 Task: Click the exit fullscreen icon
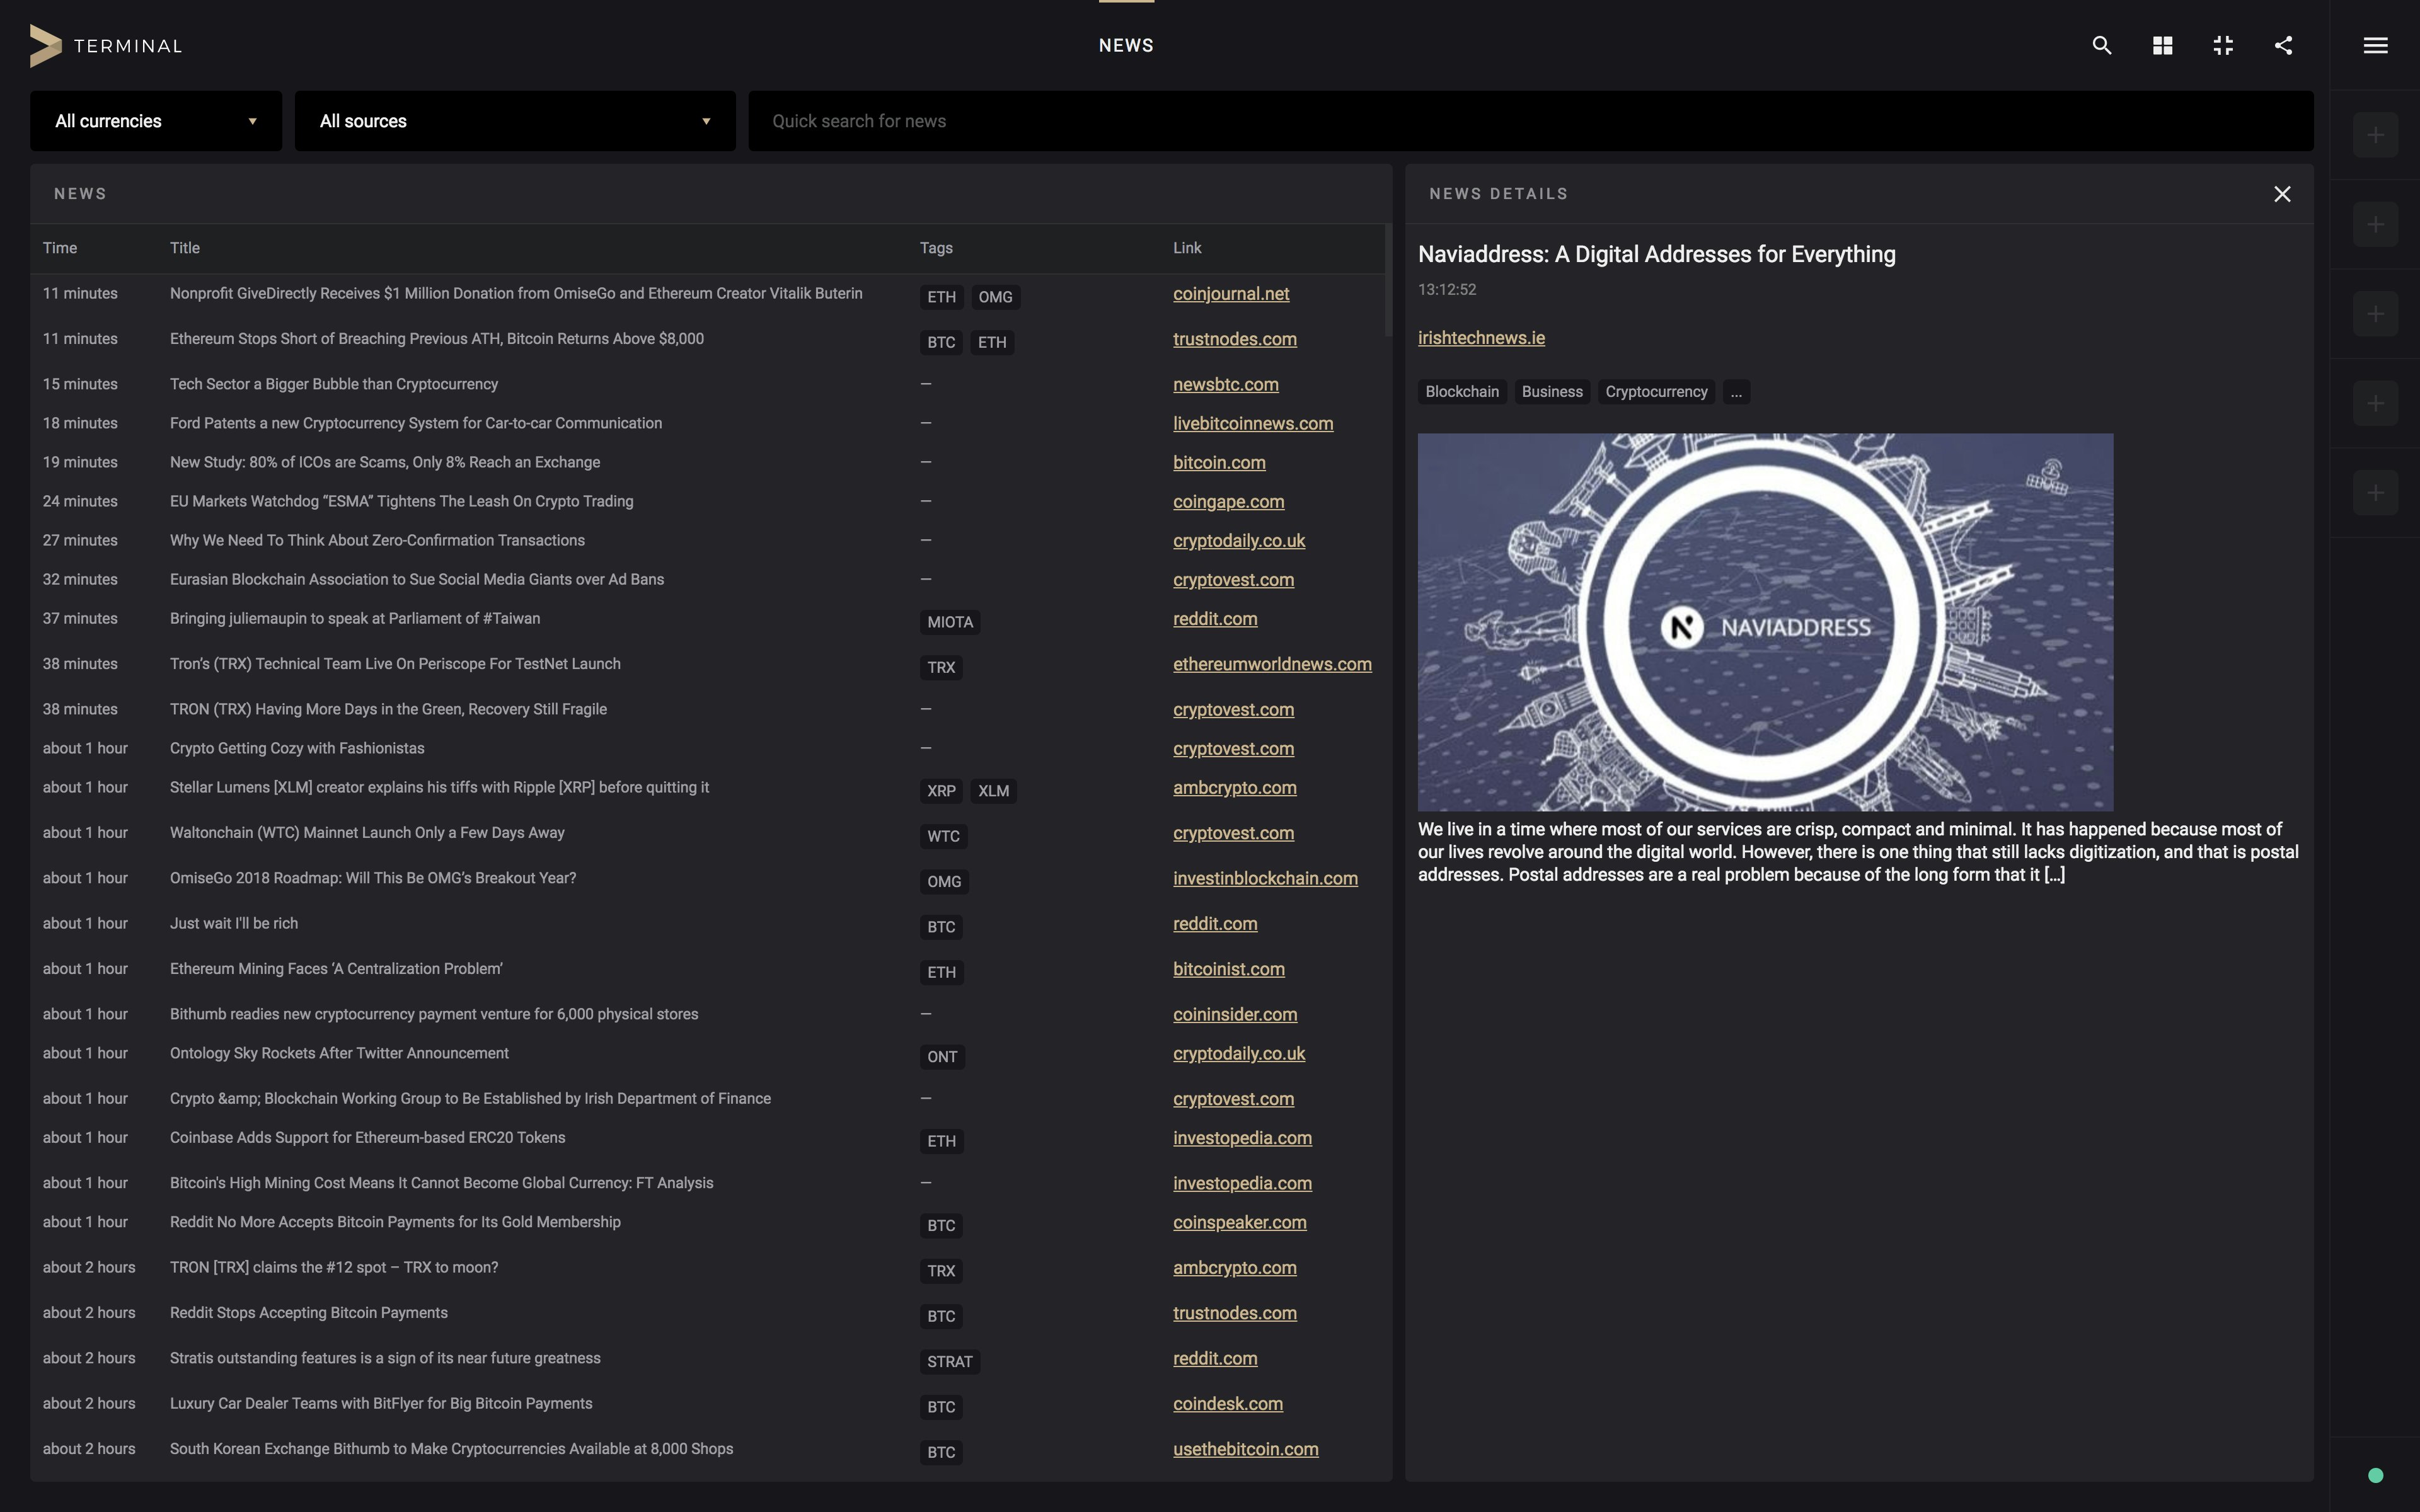[2223, 45]
